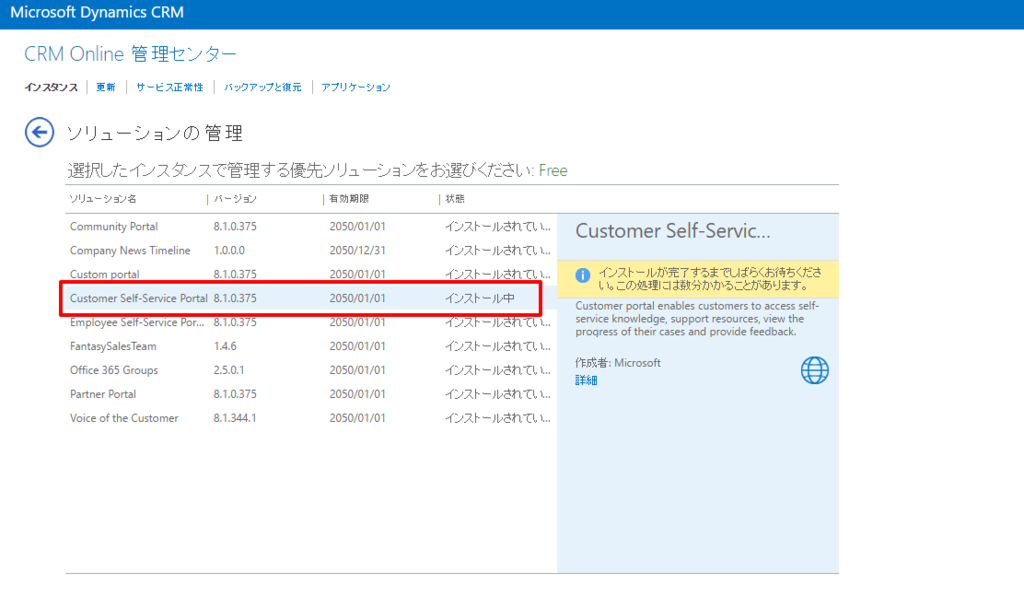Click version 2.5.0.1 cell
This screenshot has width=1024, height=608.
point(229,370)
